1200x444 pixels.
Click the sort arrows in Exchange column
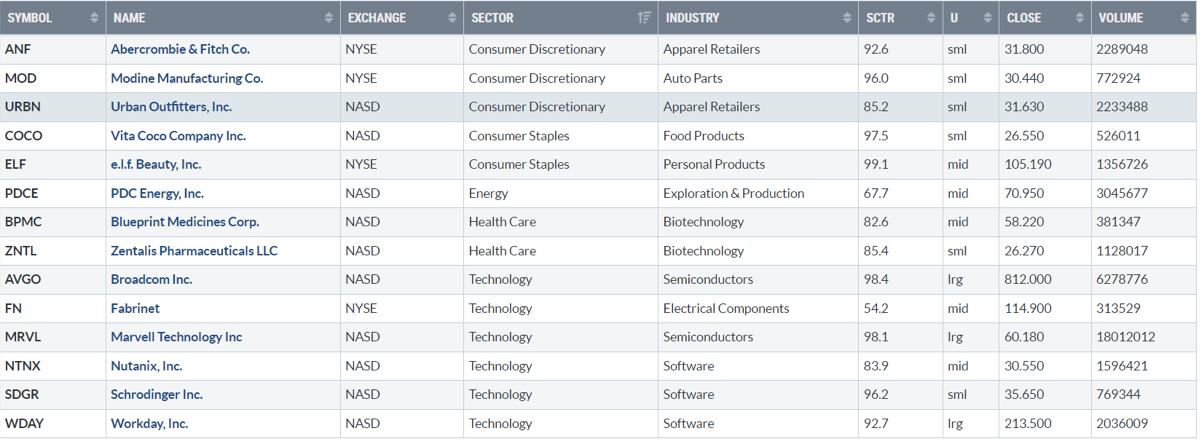pos(451,18)
